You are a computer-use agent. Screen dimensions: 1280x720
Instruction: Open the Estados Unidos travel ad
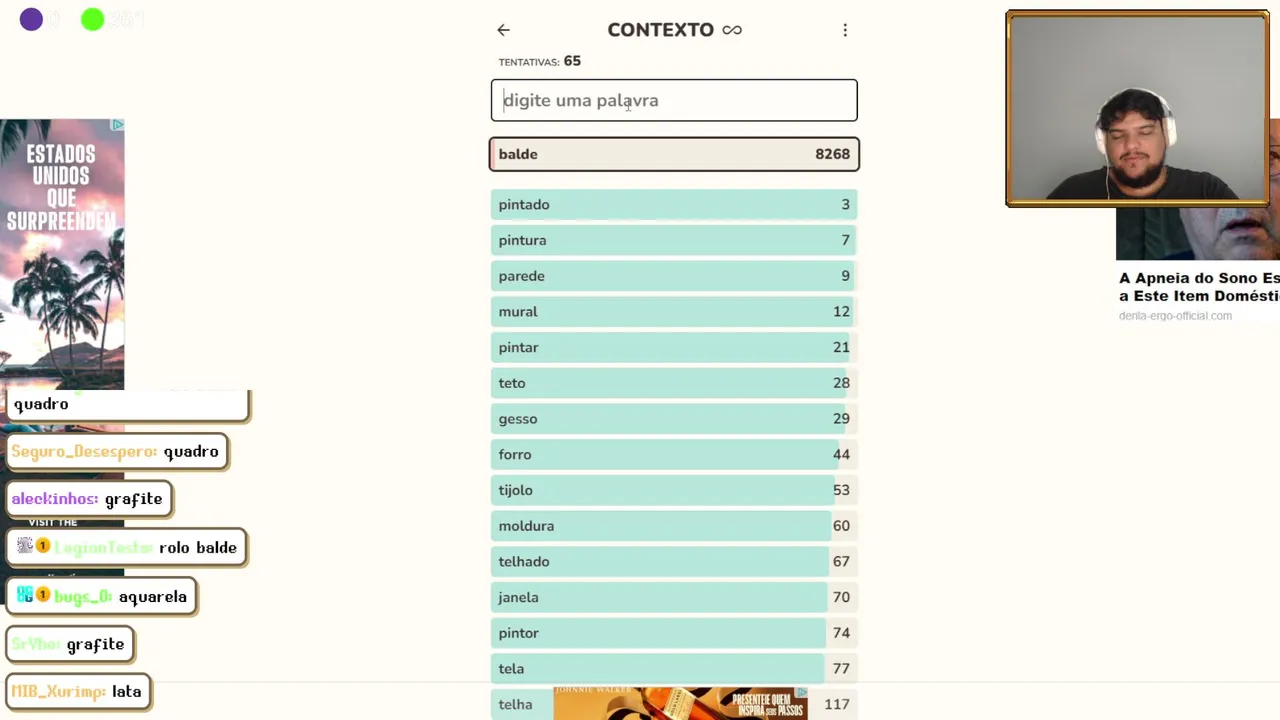tap(62, 255)
